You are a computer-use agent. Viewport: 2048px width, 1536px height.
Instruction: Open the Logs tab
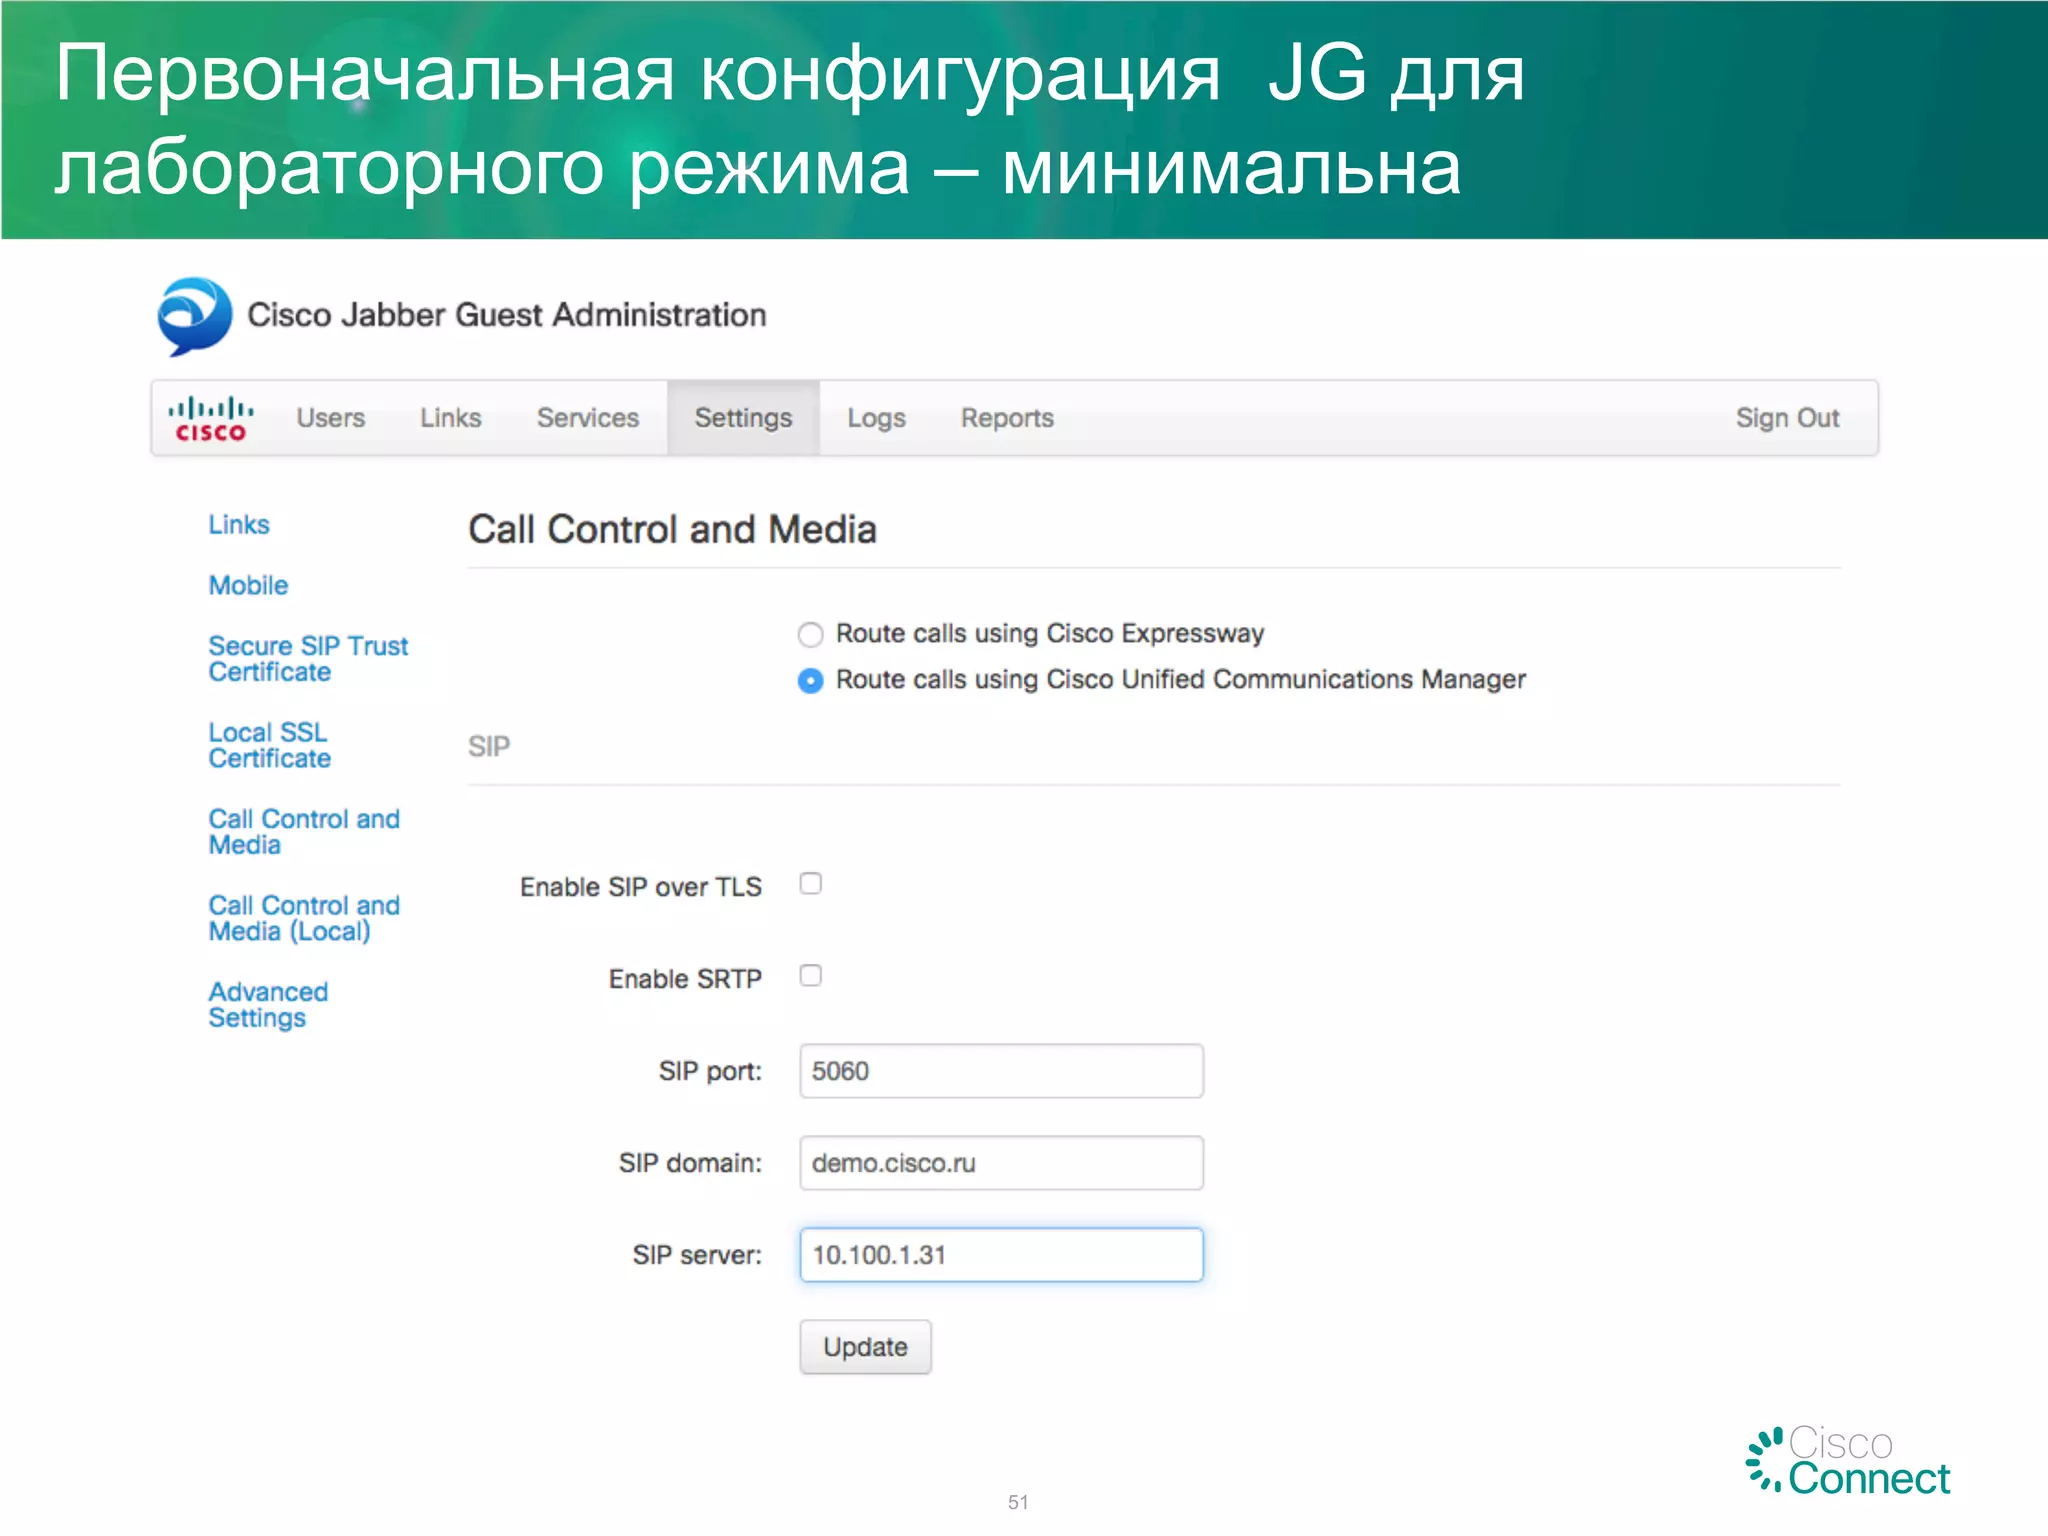tap(876, 418)
